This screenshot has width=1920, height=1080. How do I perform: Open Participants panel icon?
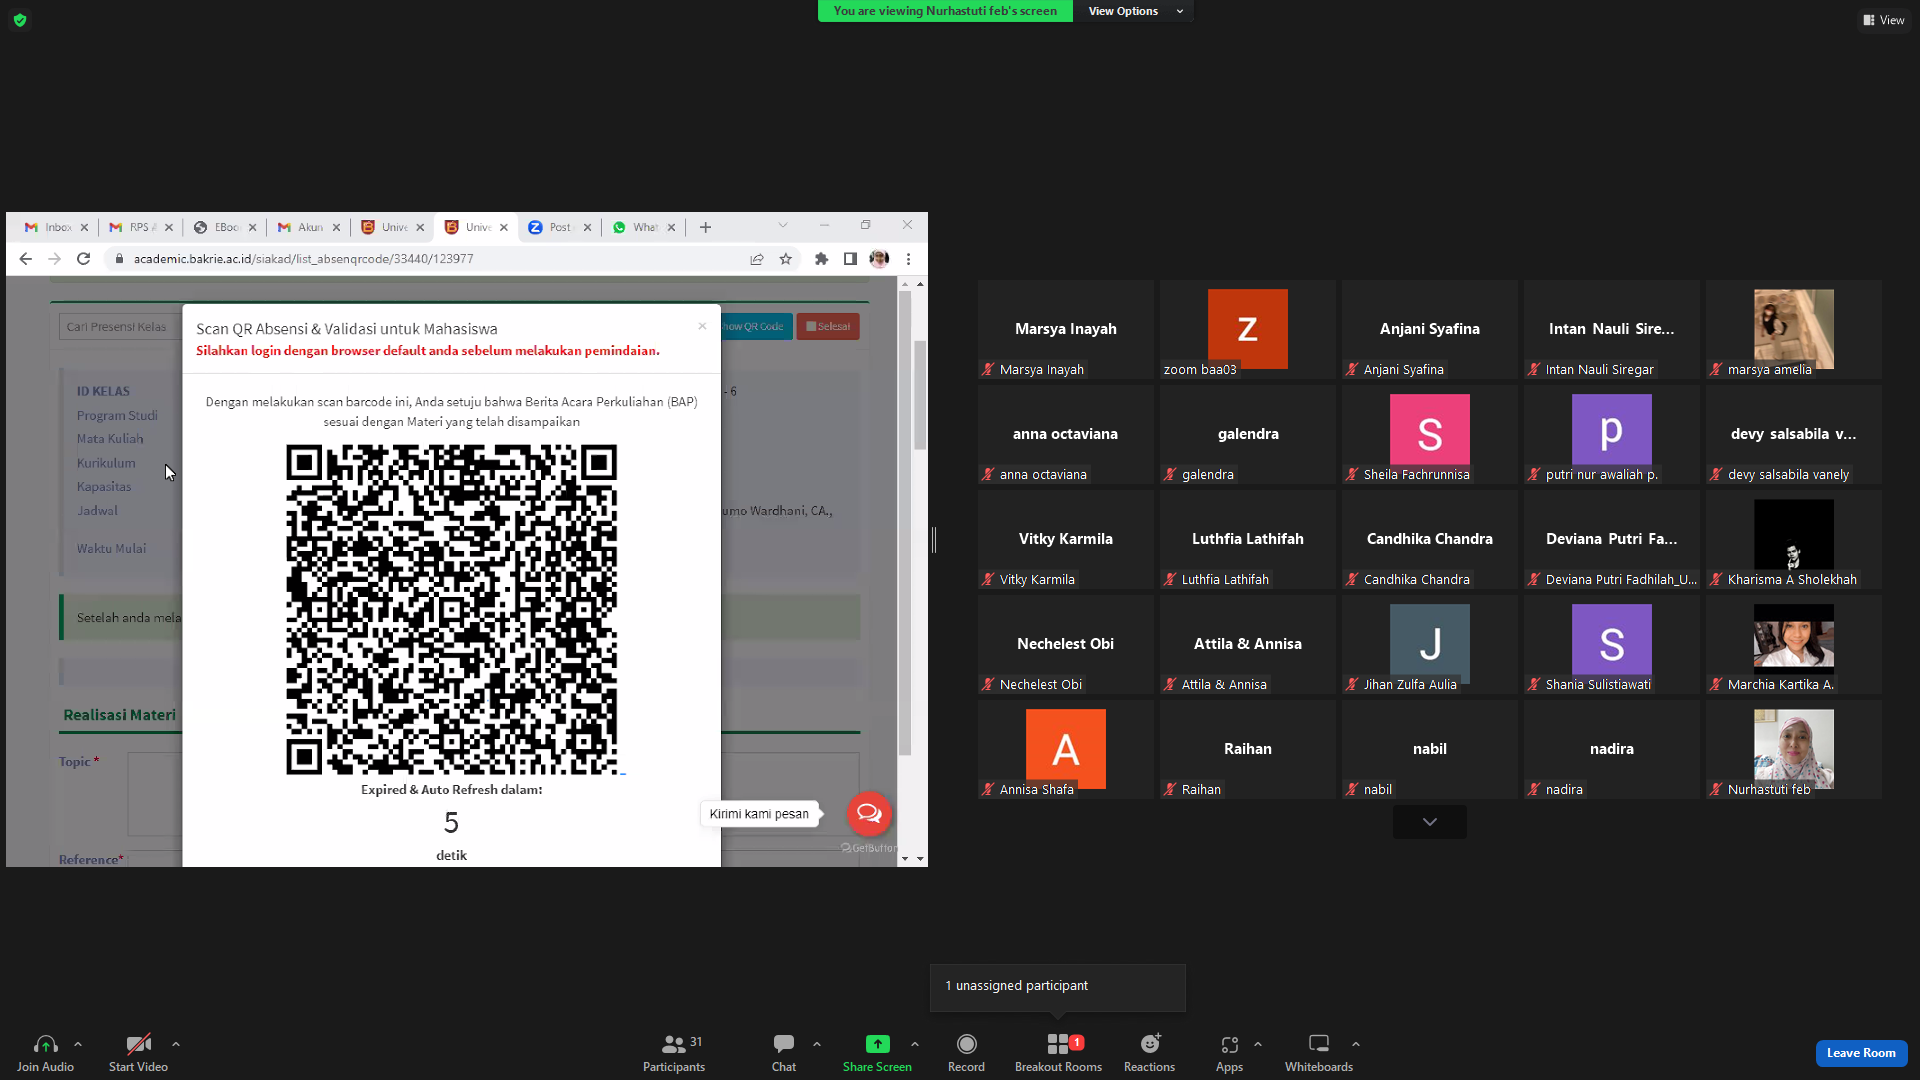tap(674, 1044)
